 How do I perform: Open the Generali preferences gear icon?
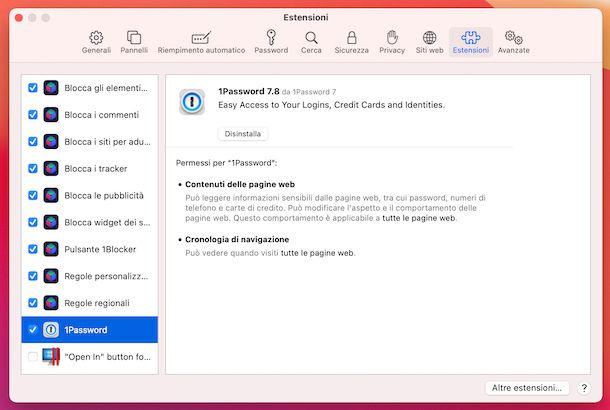pyautogui.click(x=96, y=38)
